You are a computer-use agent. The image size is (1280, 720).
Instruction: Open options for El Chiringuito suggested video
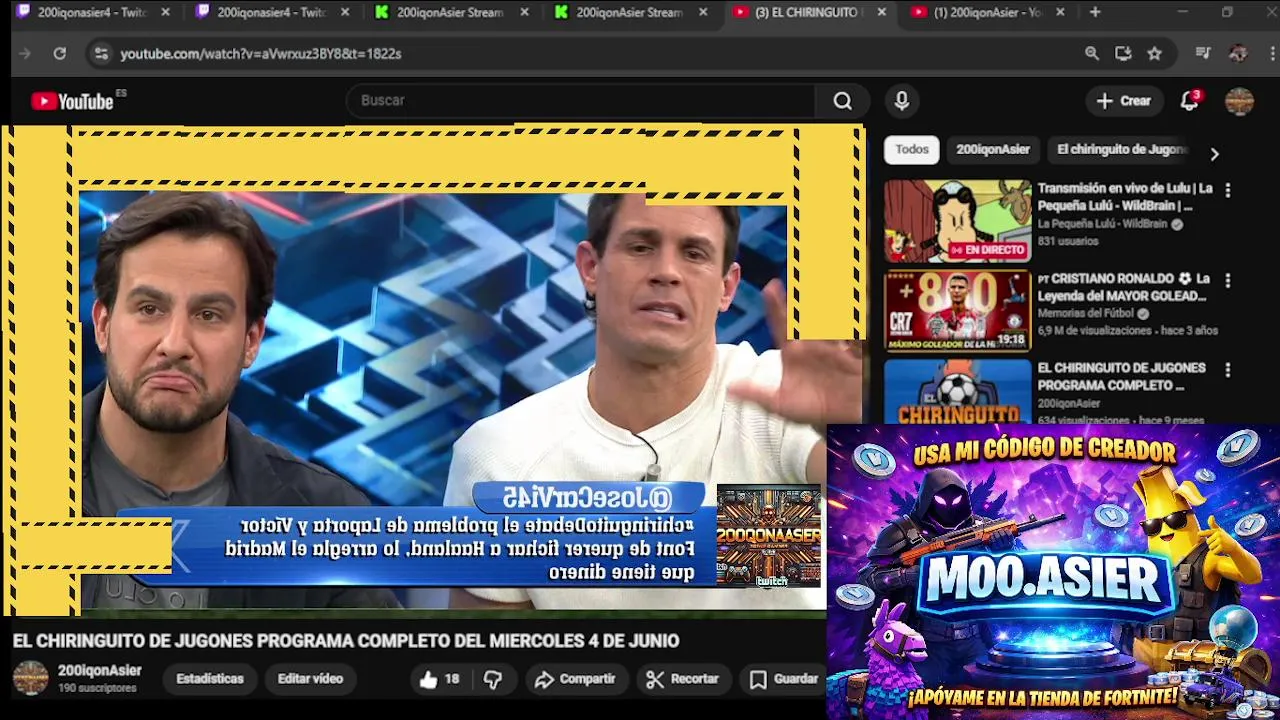click(1228, 370)
